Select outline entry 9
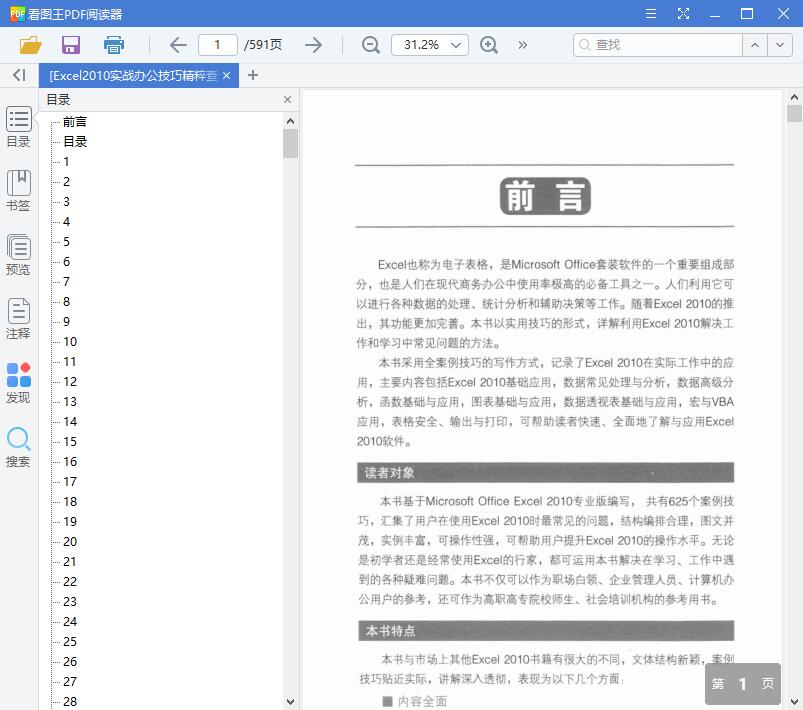 67,322
